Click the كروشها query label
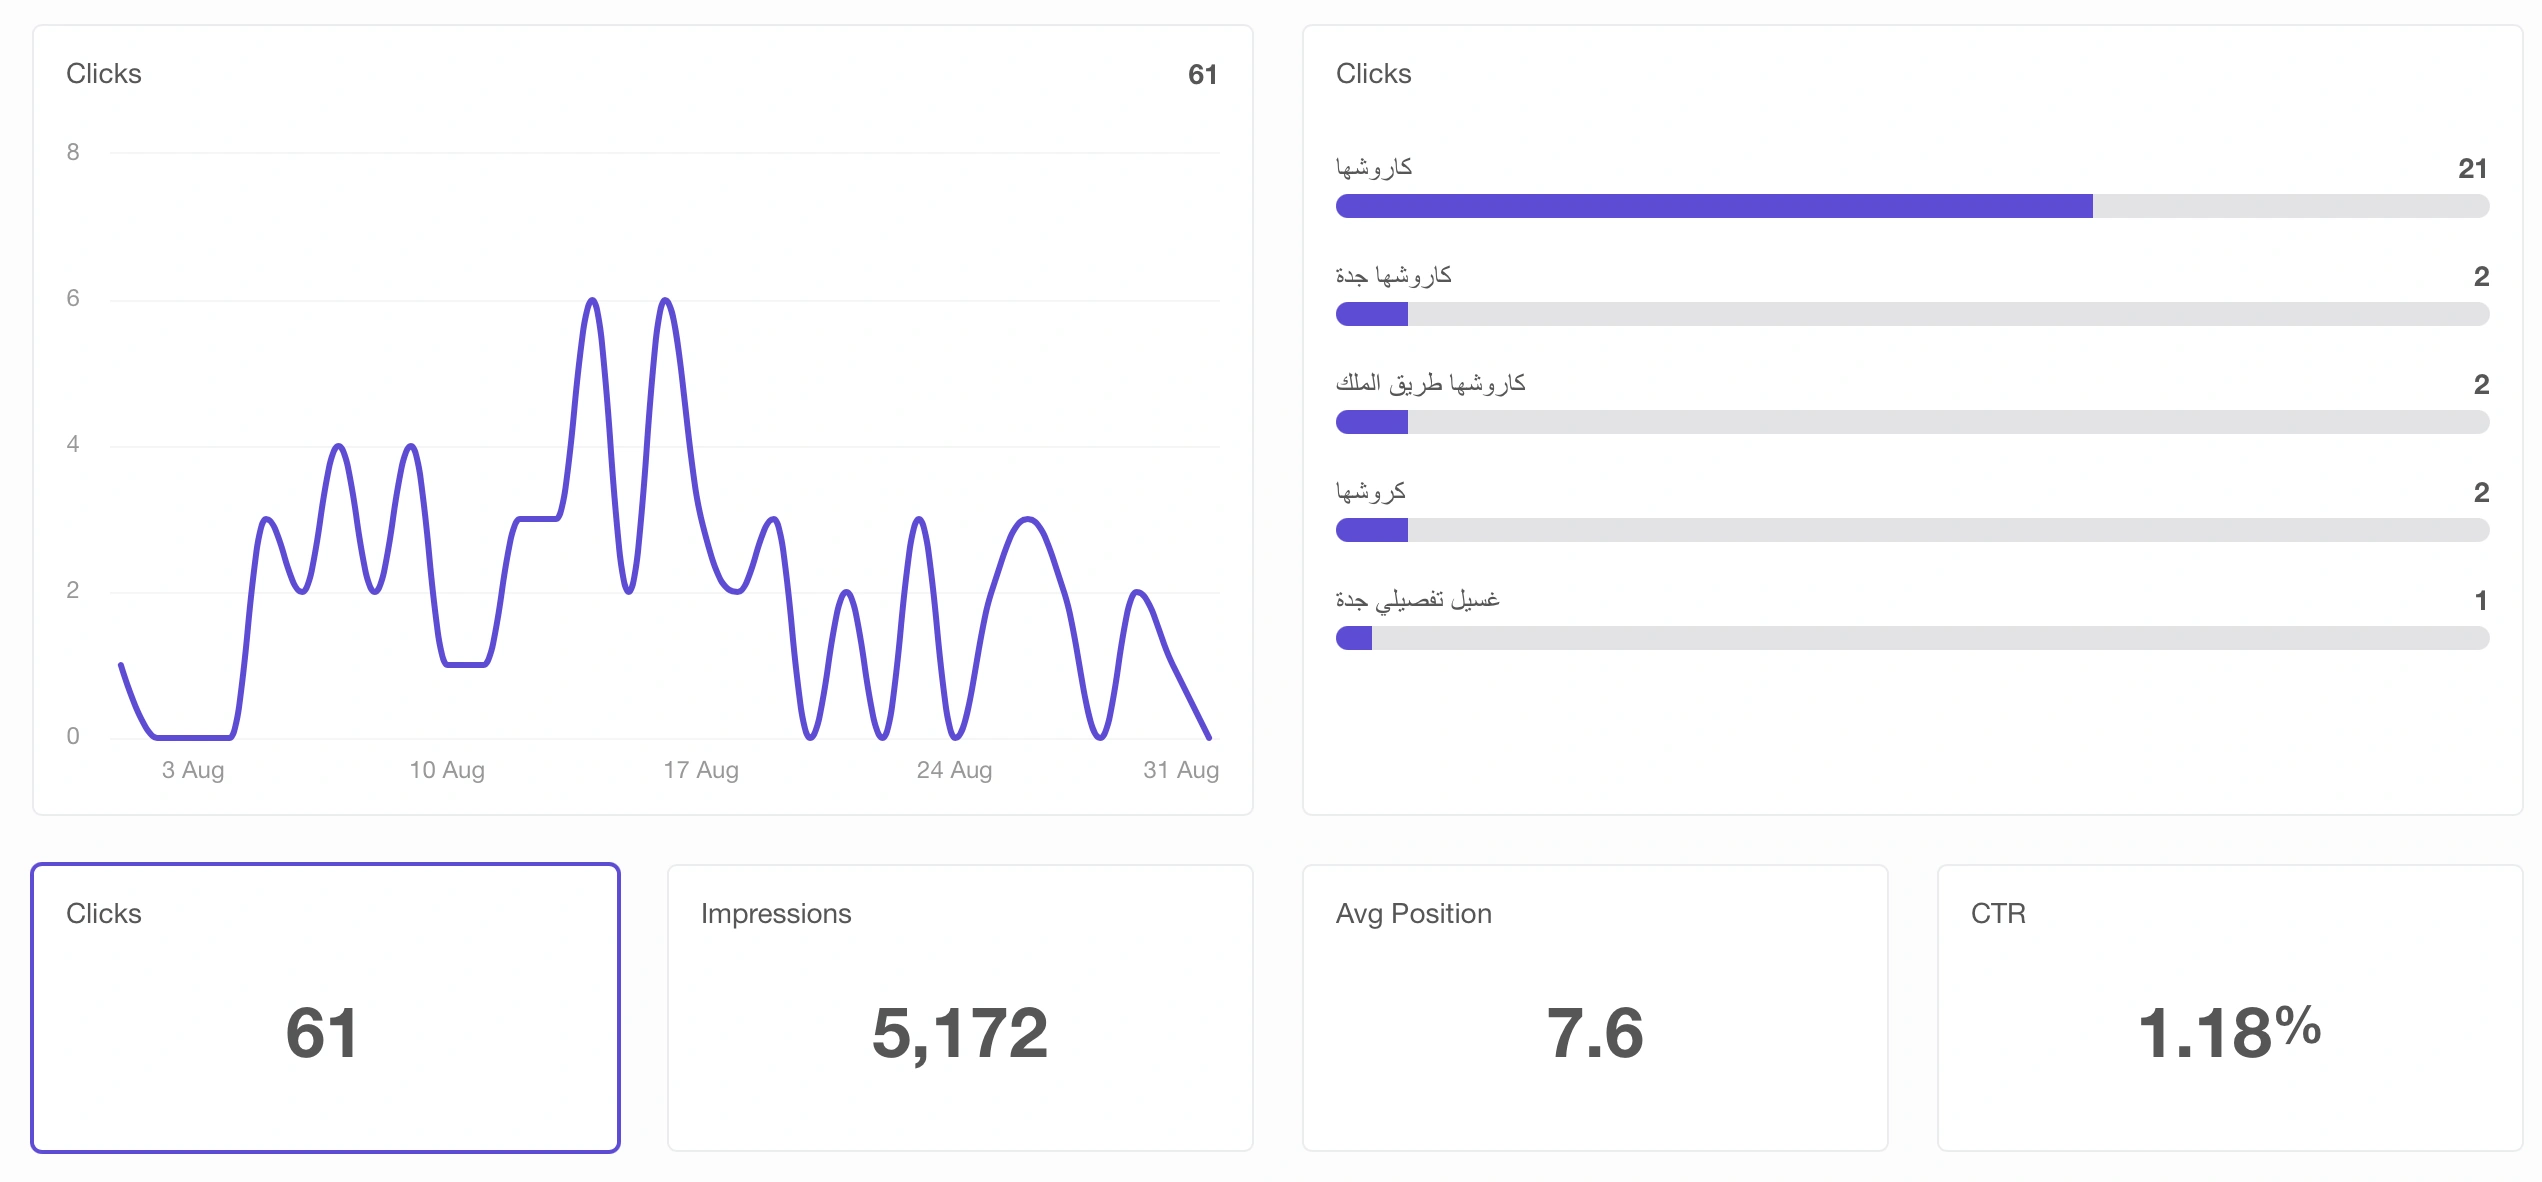 click(x=1371, y=492)
